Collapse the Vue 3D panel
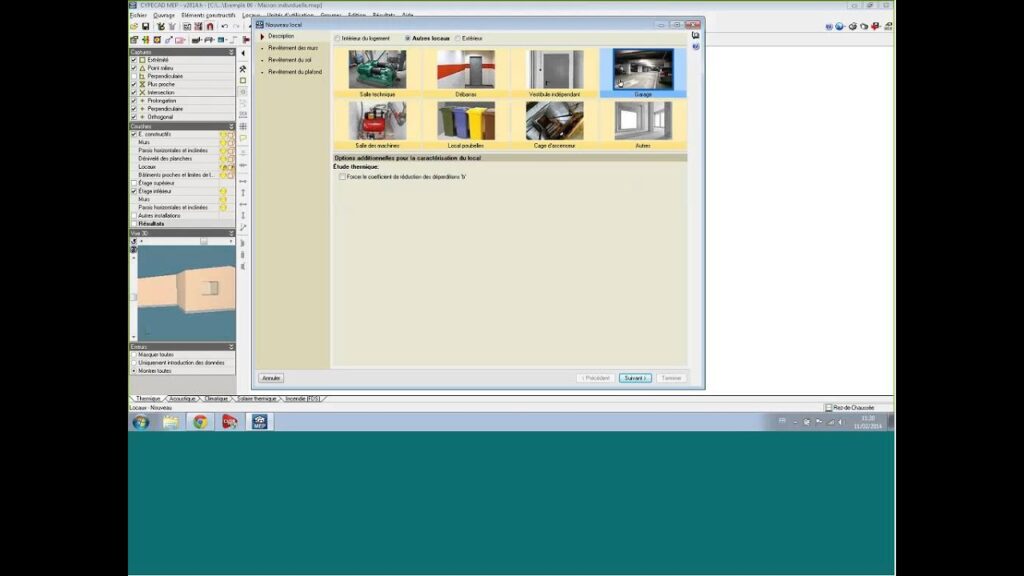 coord(231,232)
